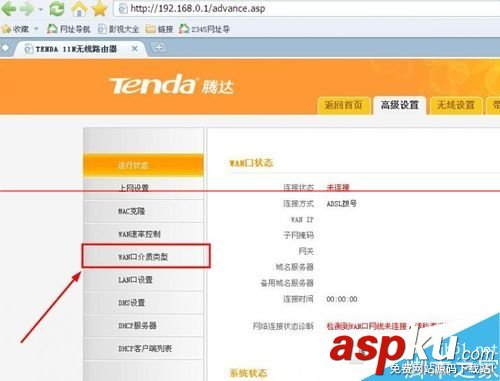Image resolution: width=500 pixels, height=381 pixels.
Task: Click the 子网掩码 label
Action: pyautogui.click(x=298, y=235)
